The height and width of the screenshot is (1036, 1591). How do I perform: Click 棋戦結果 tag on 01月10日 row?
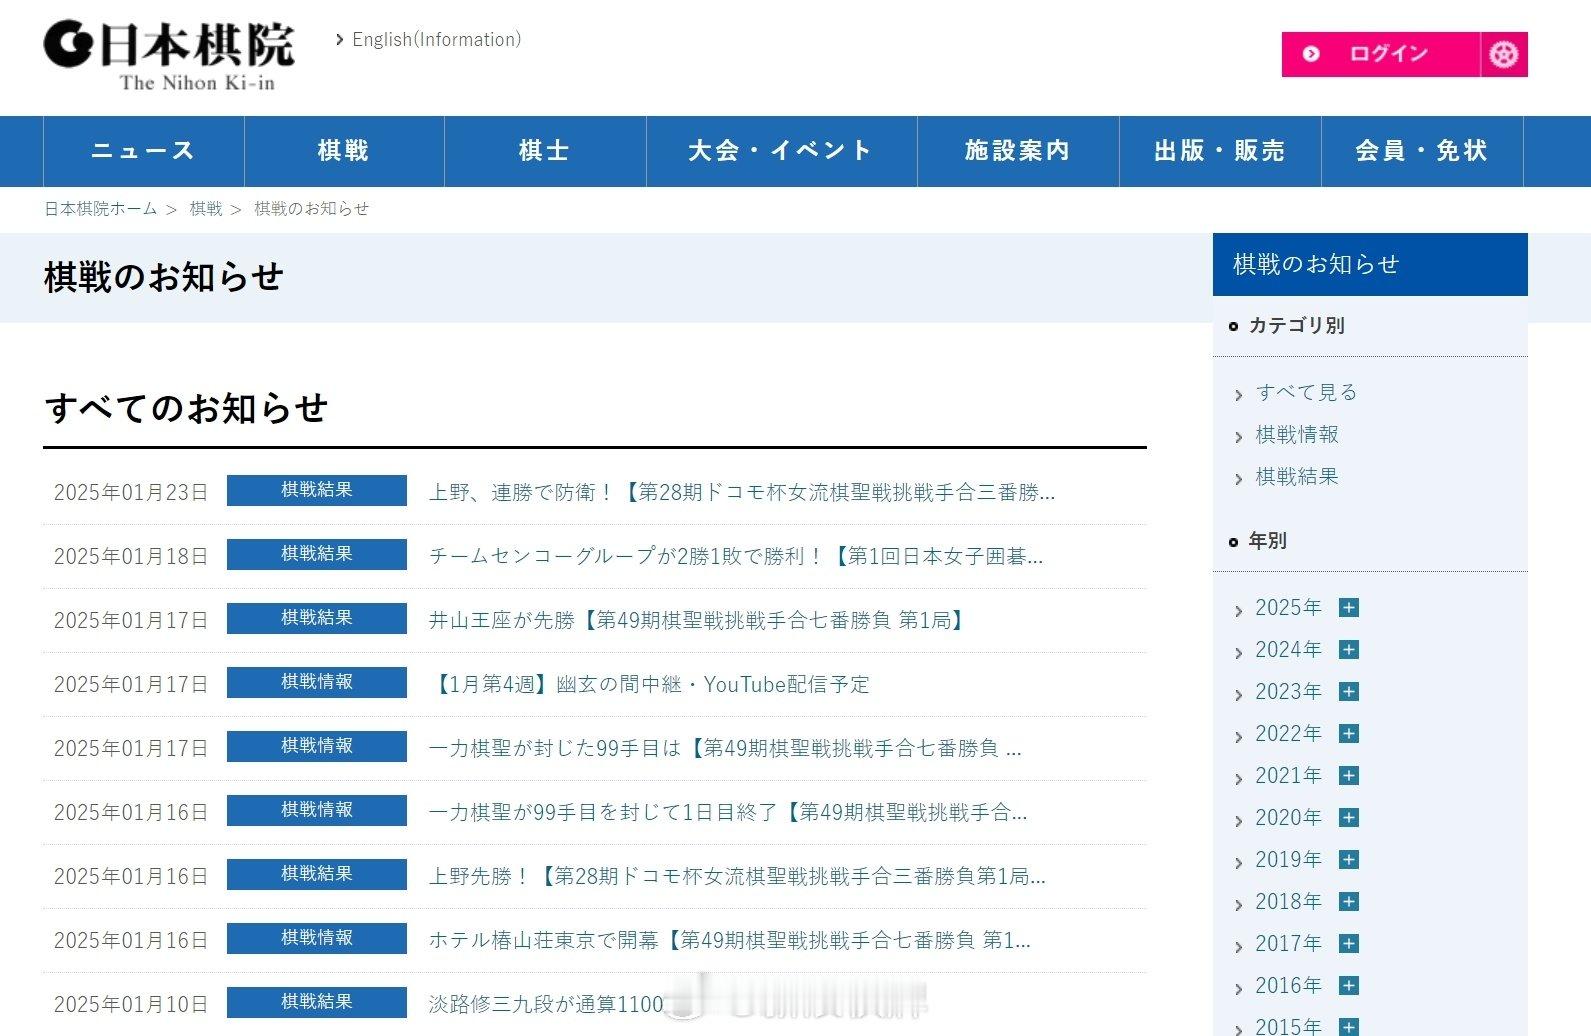pyautogui.click(x=317, y=1002)
